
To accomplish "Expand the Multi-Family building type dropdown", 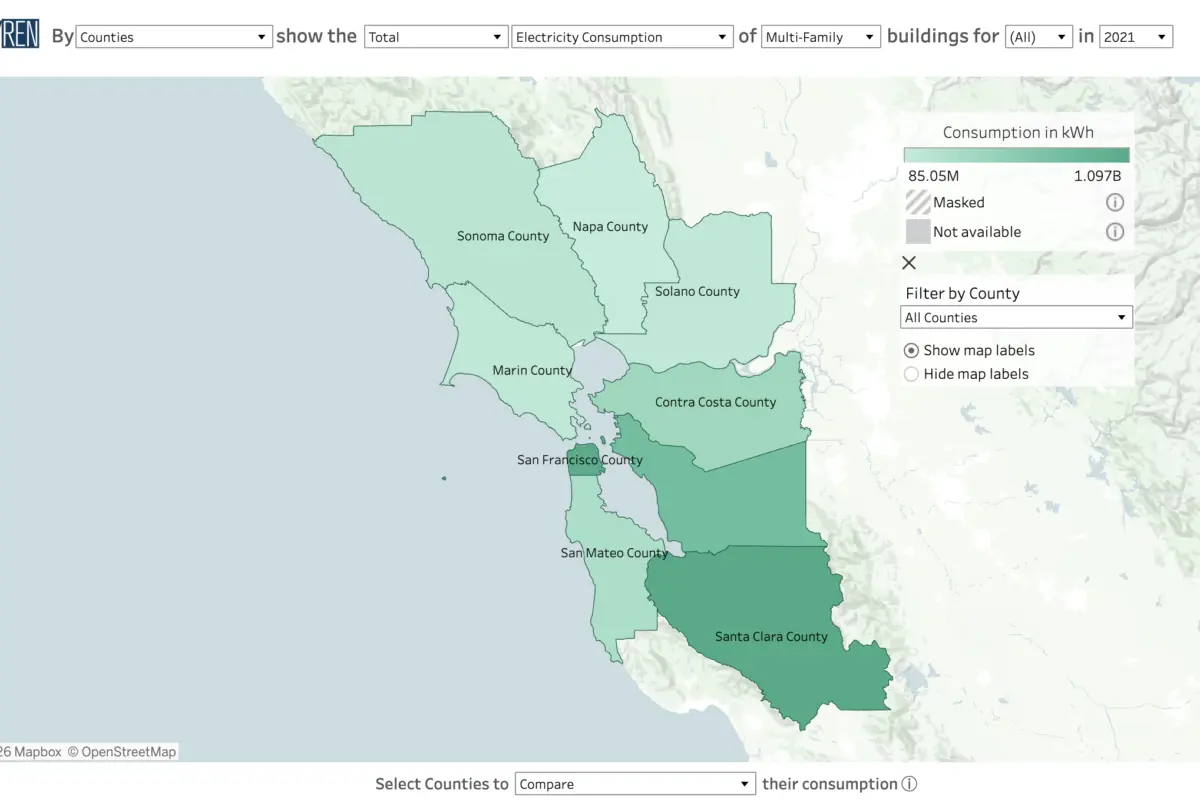I will [x=820, y=37].
